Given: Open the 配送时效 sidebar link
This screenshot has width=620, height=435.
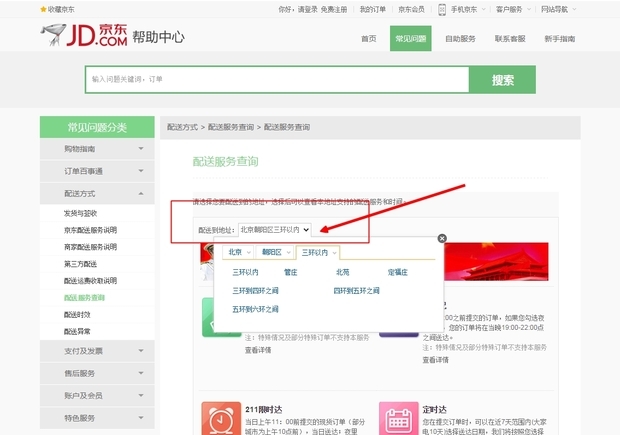Looking at the screenshot, I should 78,314.
